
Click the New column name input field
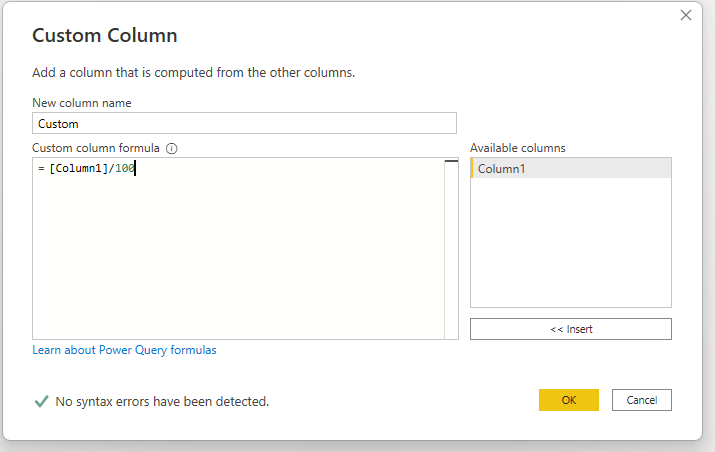pyautogui.click(x=244, y=123)
